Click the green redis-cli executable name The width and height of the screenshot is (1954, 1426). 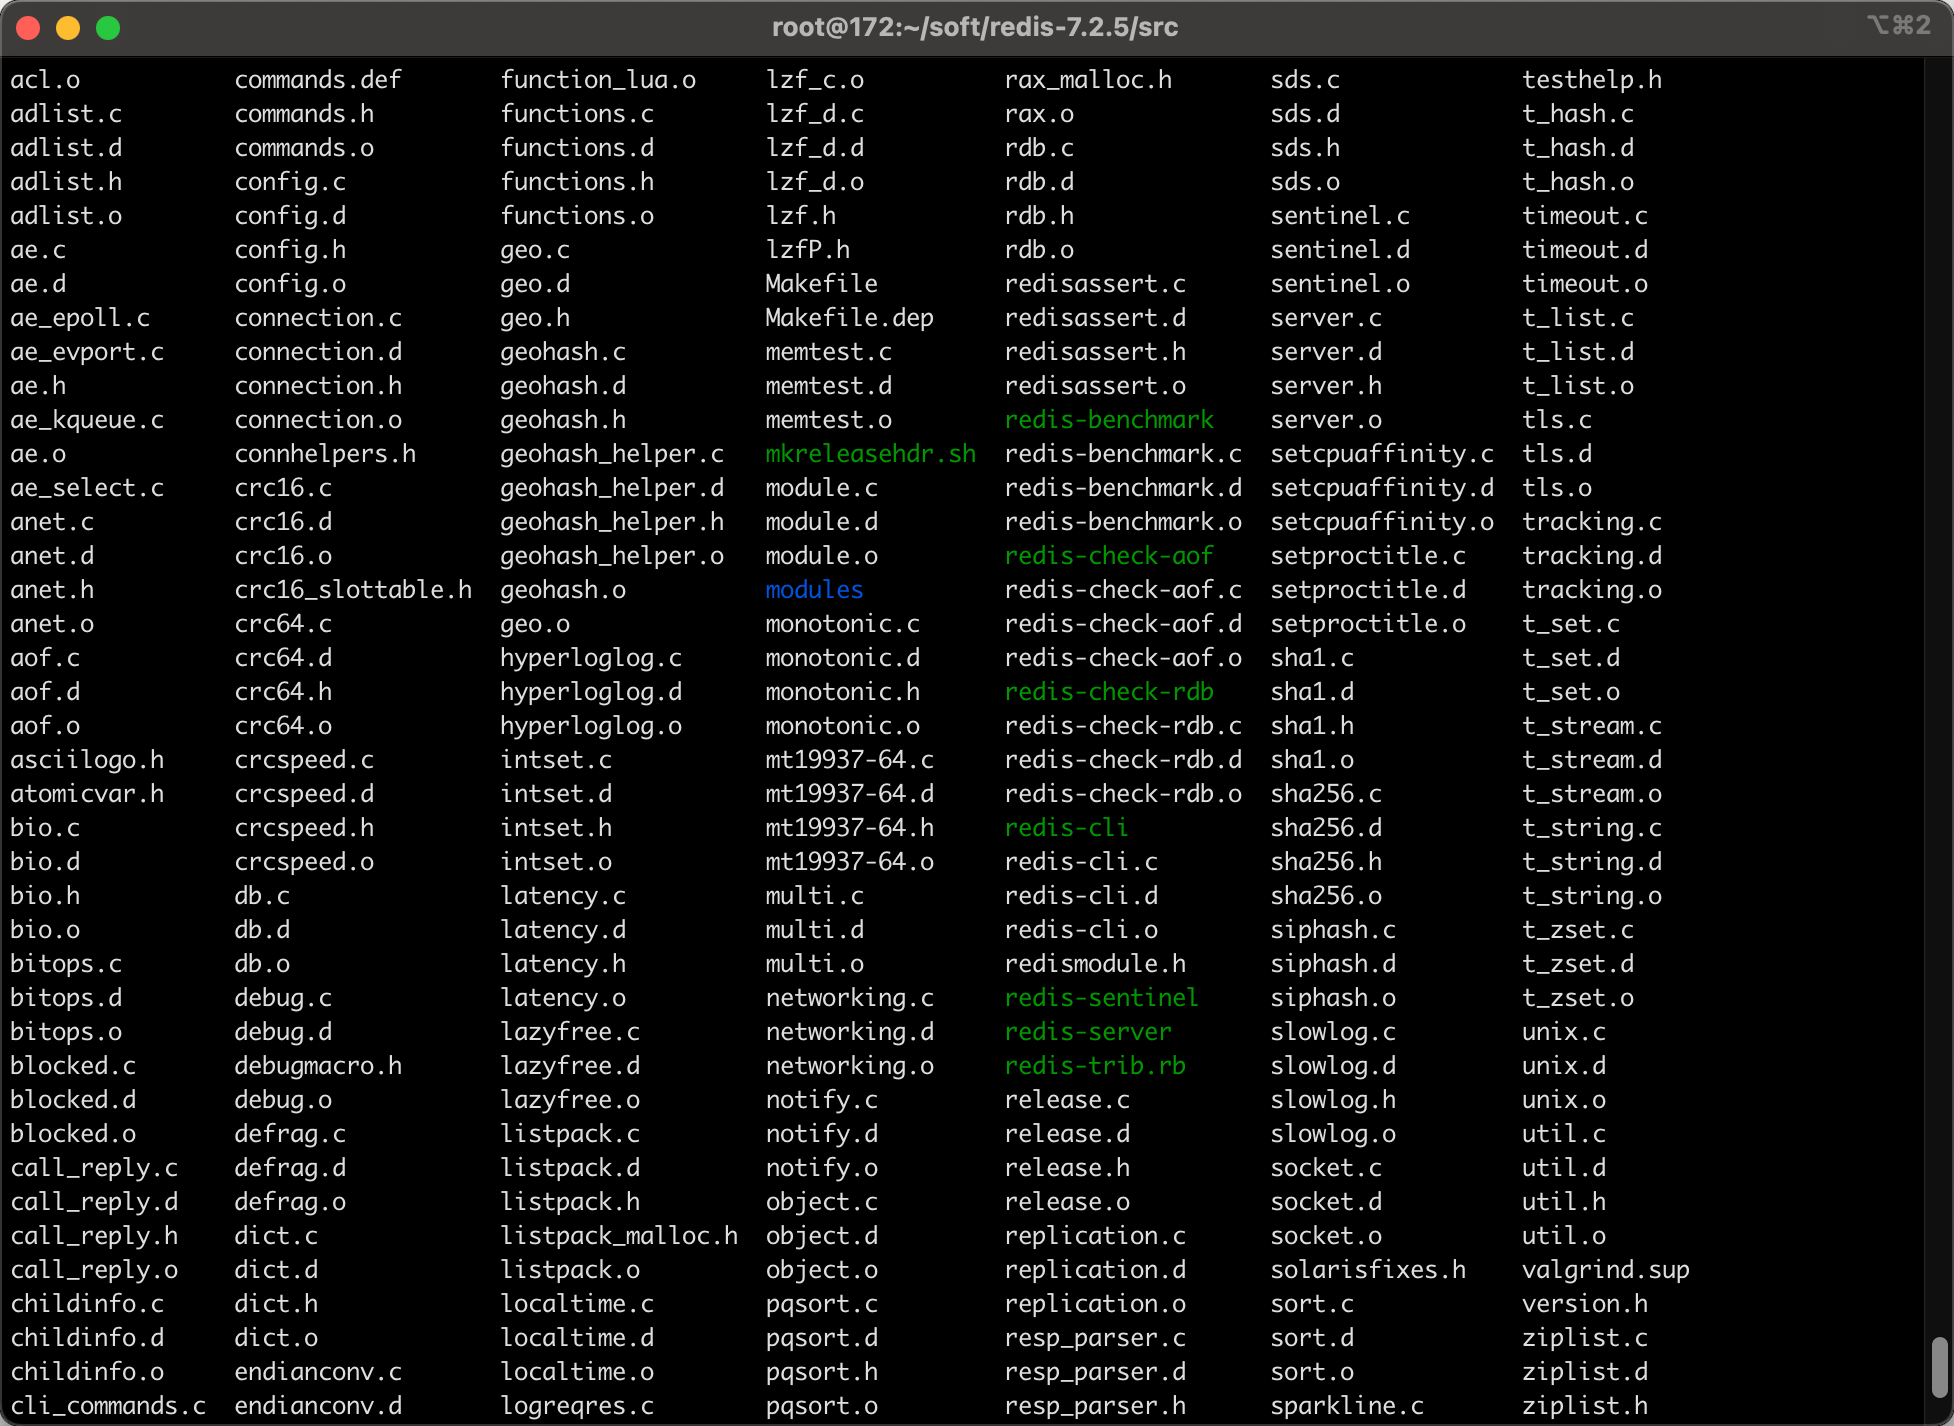point(1066,828)
